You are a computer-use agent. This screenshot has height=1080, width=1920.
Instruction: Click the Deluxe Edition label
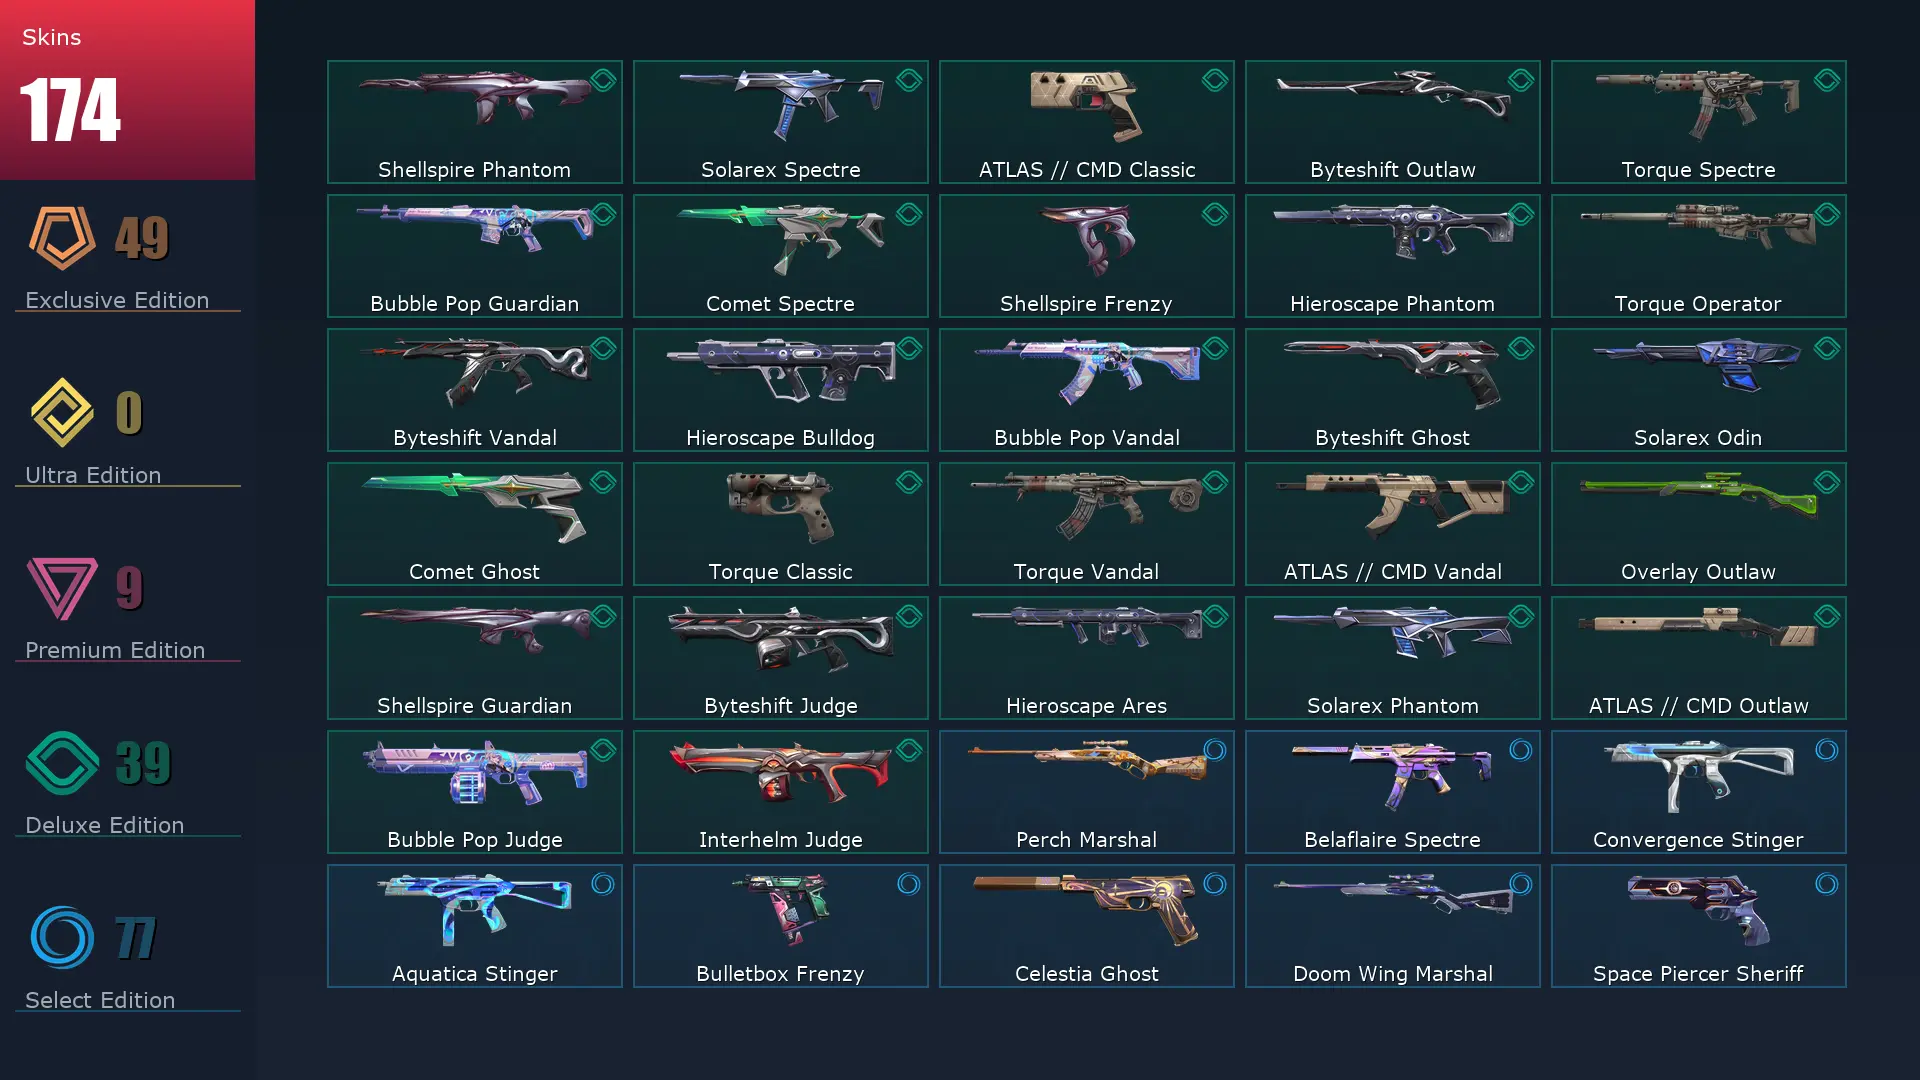click(x=105, y=825)
